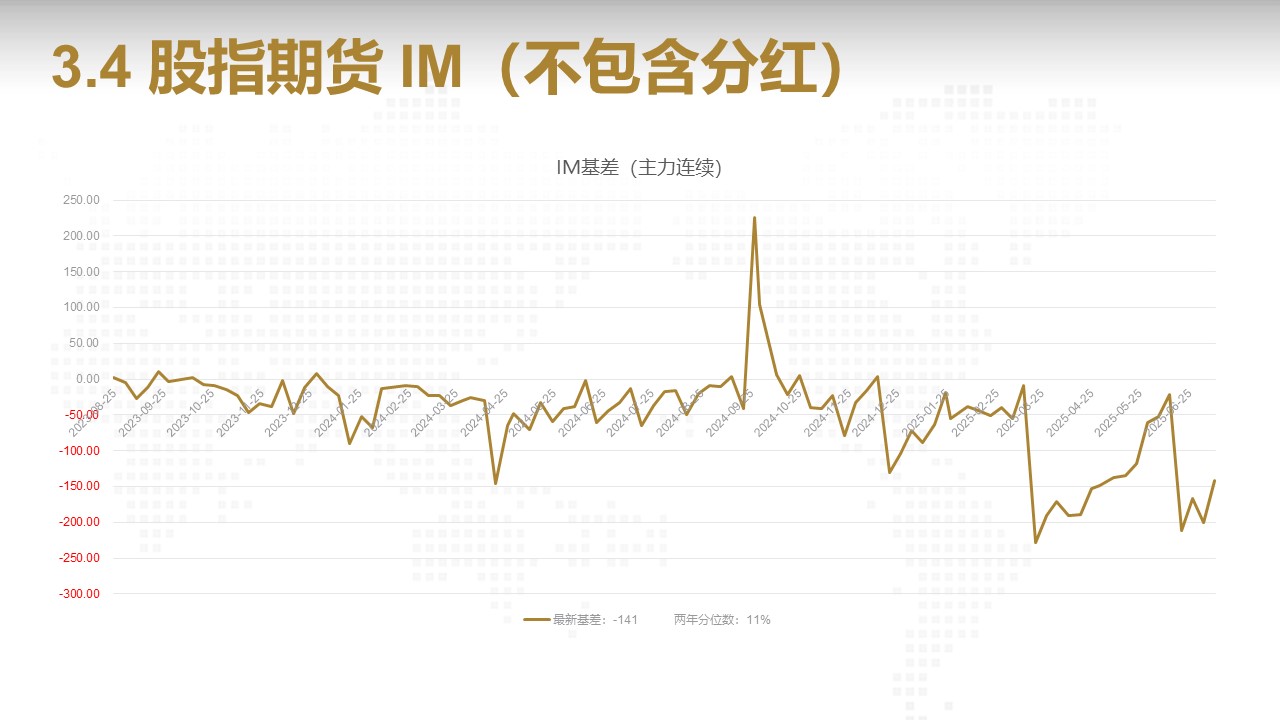Viewport: 1280px width, 720px height.
Task: Click the 2025-05-25 x-axis date label
Action: pos(1119,412)
